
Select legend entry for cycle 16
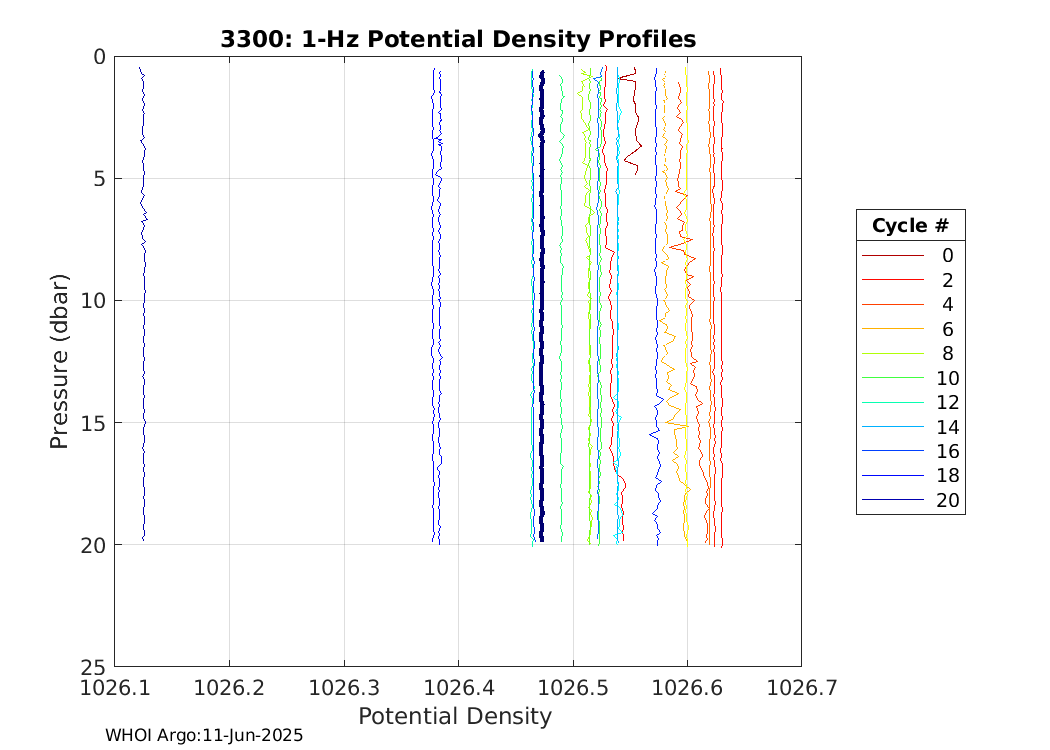click(x=910, y=451)
